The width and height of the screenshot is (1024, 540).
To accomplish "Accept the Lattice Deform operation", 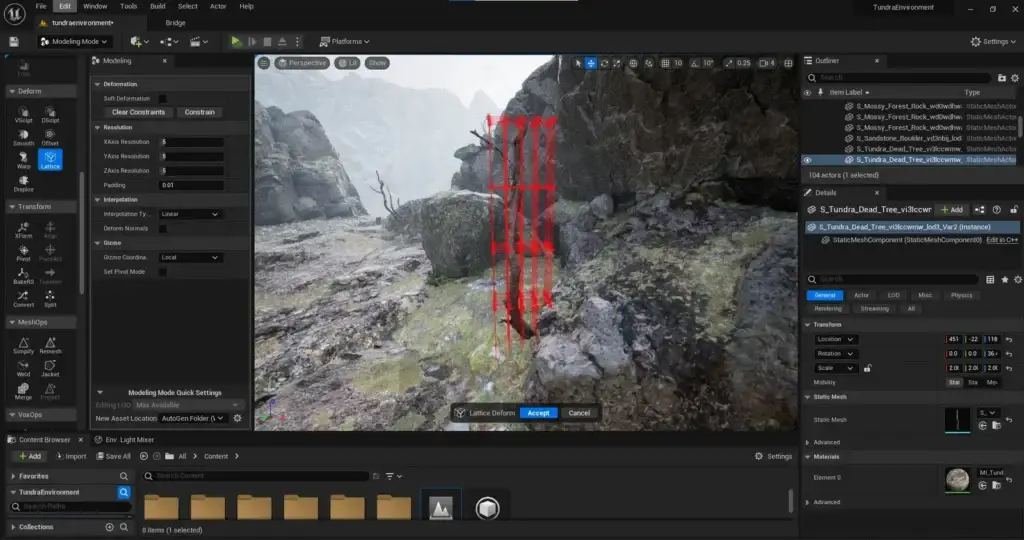I will coord(538,412).
